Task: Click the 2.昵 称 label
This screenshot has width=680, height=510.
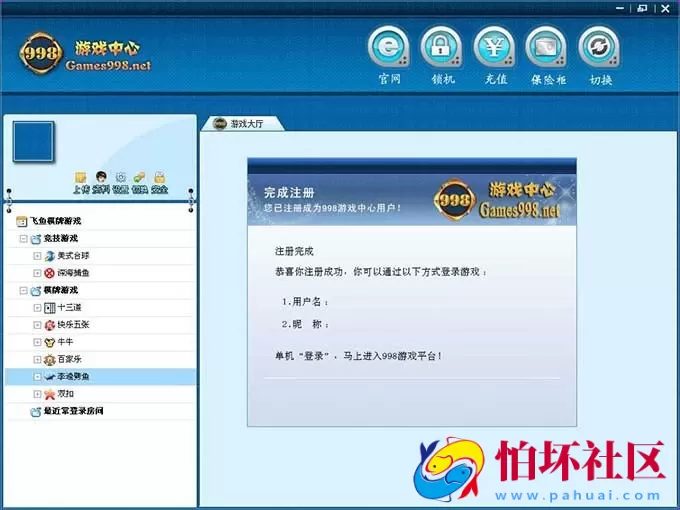Action: click(305, 324)
